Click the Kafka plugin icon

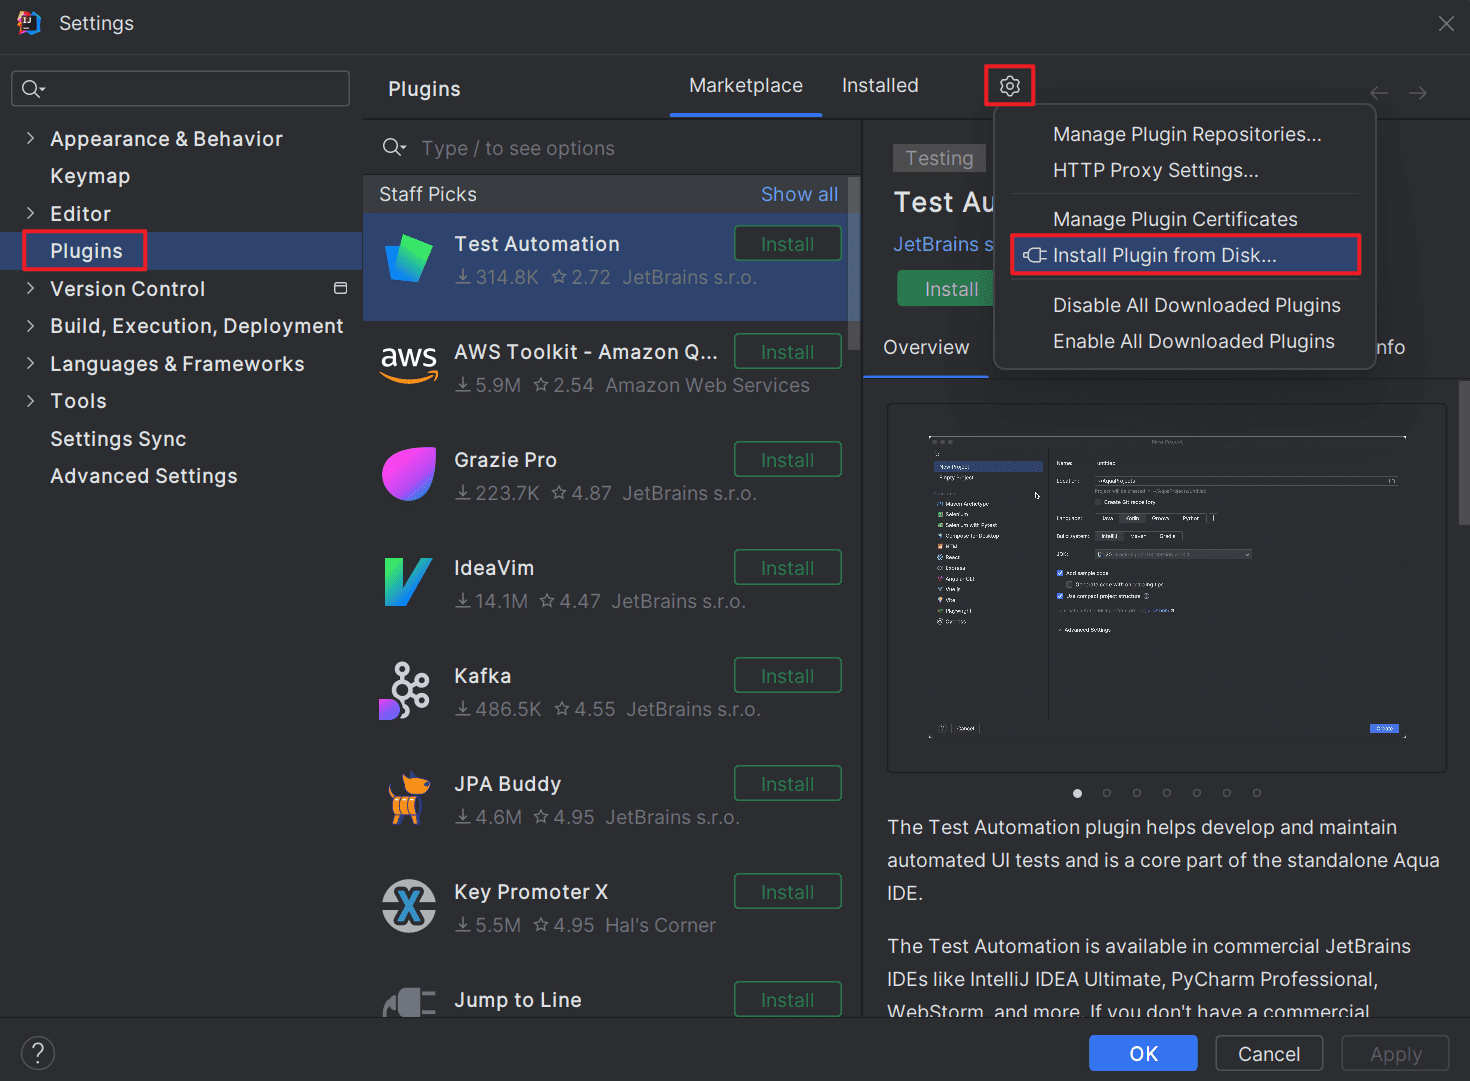(x=406, y=690)
